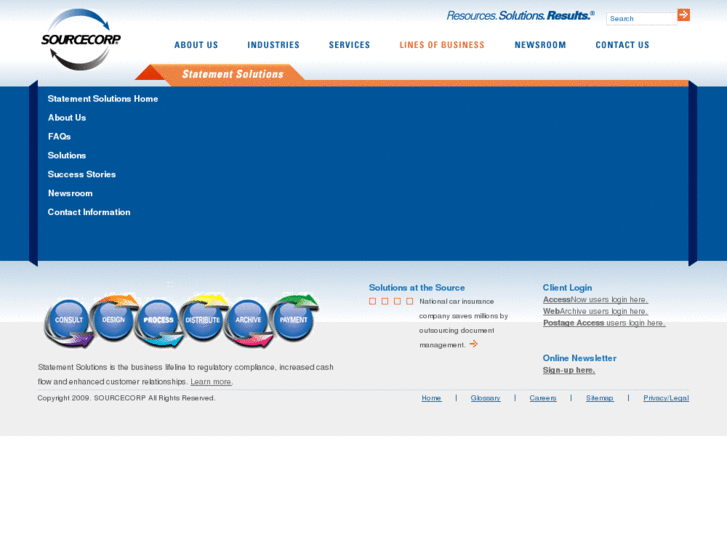Viewport: 727px width, 545px height.
Task: Open the FAQs link
Action: click(x=59, y=137)
